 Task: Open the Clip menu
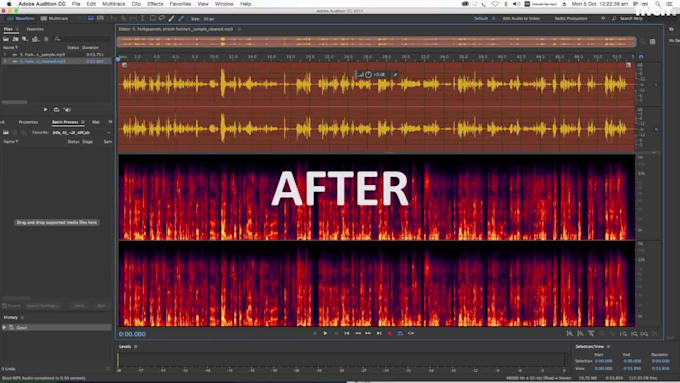tap(136, 4)
